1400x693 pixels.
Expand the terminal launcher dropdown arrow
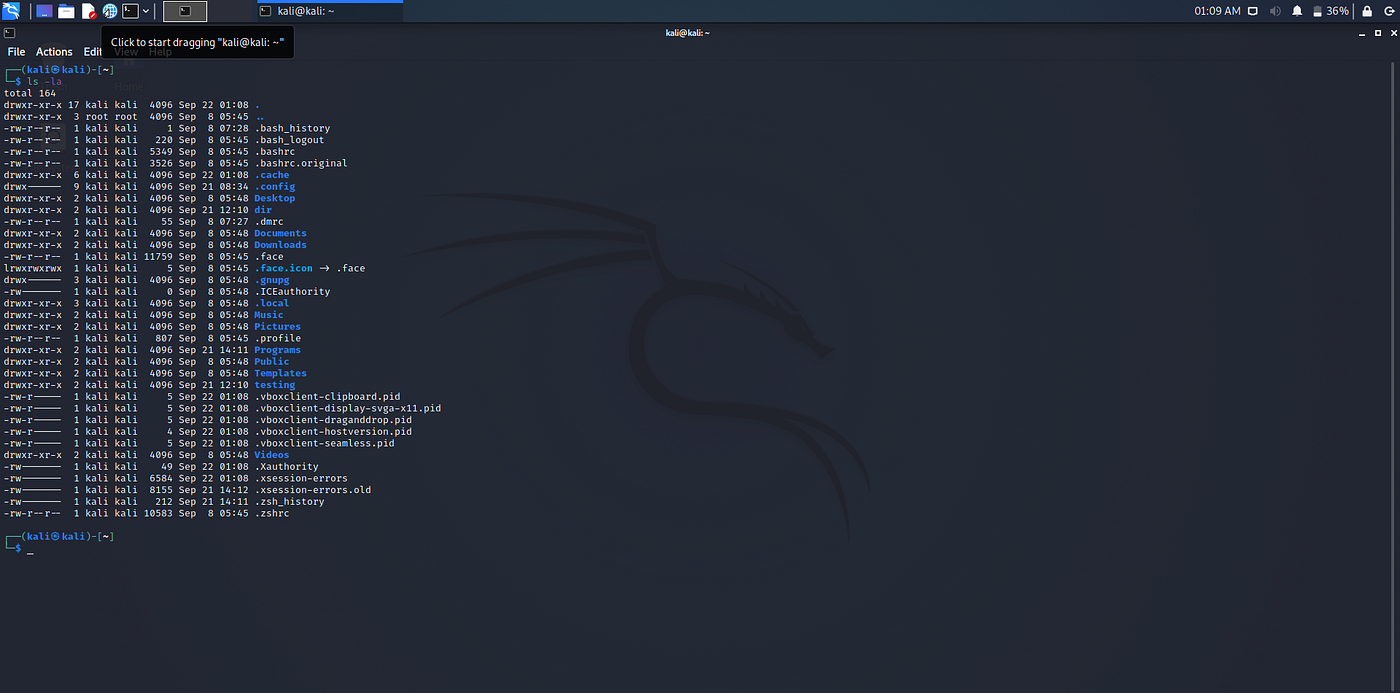(x=146, y=10)
